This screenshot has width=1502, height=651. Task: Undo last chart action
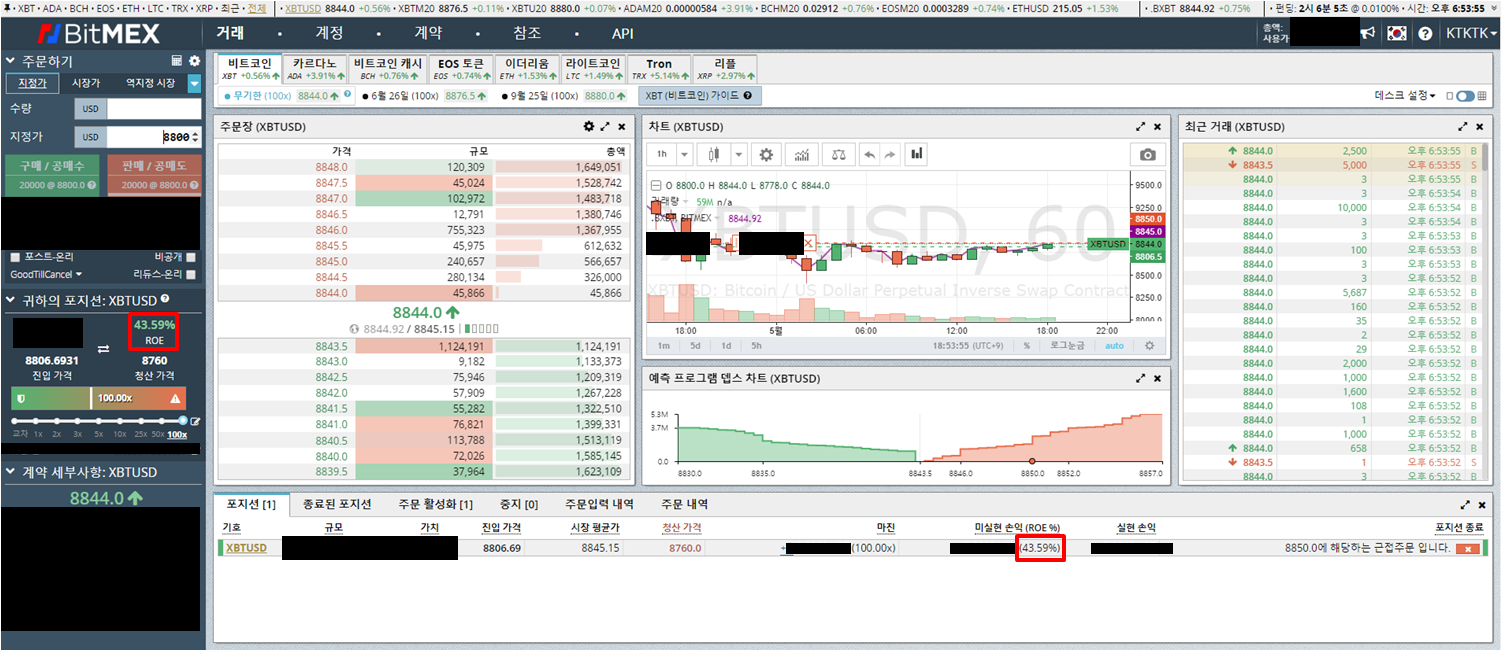click(x=869, y=155)
